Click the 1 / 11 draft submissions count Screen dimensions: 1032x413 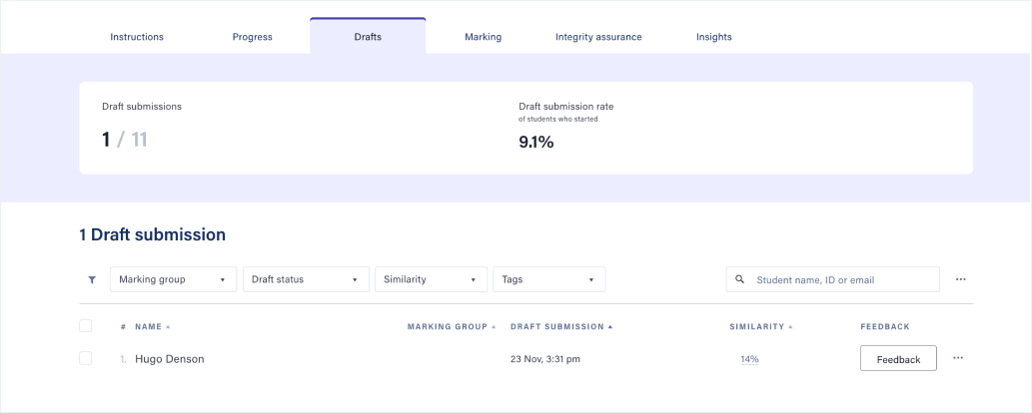point(124,139)
